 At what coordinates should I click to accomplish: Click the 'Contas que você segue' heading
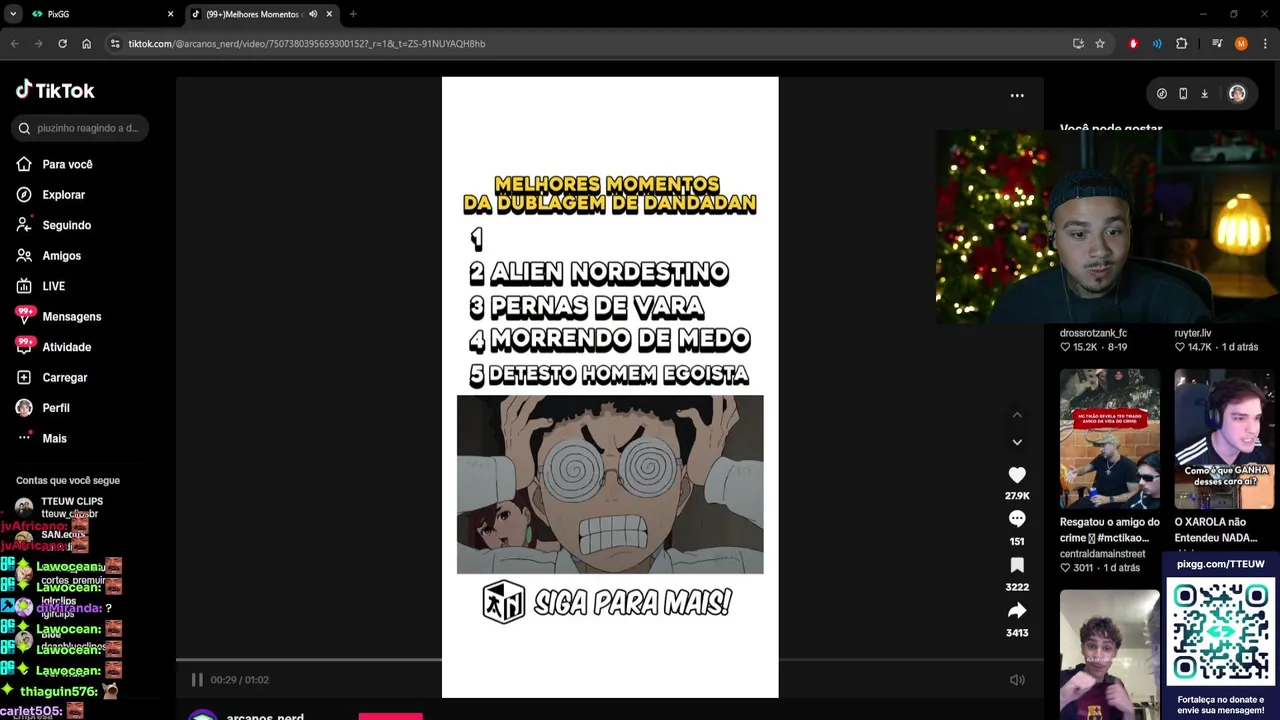pos(67,481)
